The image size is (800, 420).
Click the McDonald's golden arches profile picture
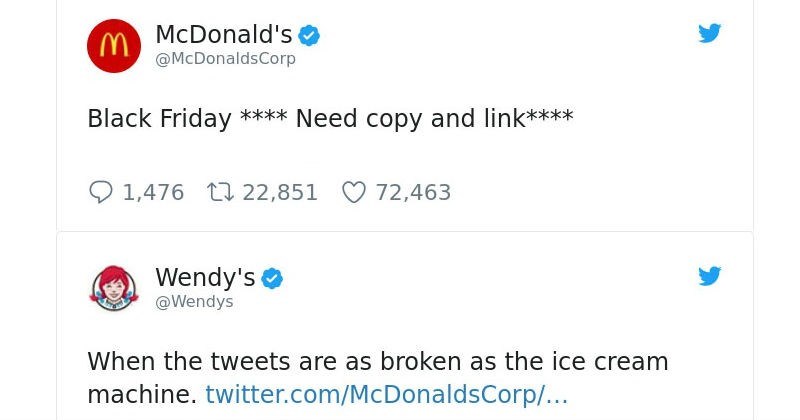pos(114,46)
